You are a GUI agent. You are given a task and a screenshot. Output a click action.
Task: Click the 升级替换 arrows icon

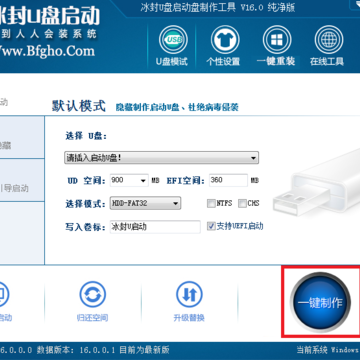189,295
